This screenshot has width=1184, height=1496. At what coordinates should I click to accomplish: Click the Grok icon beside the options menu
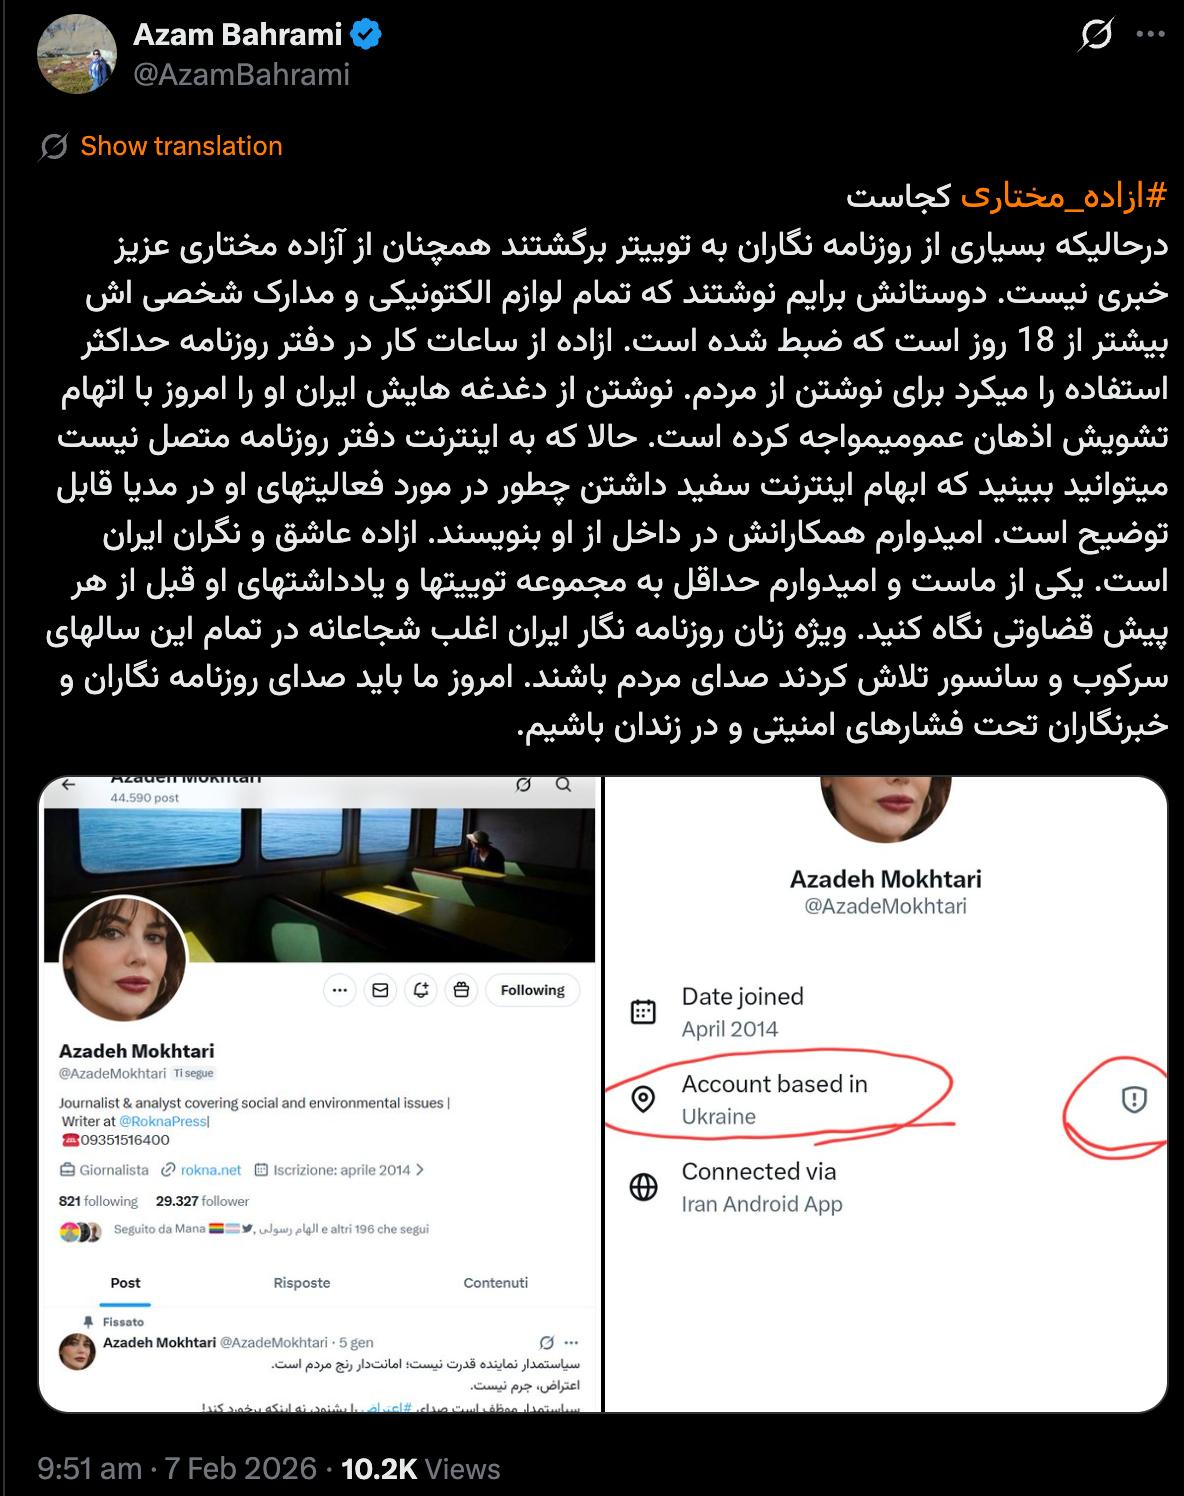(x=1096, y=37)
